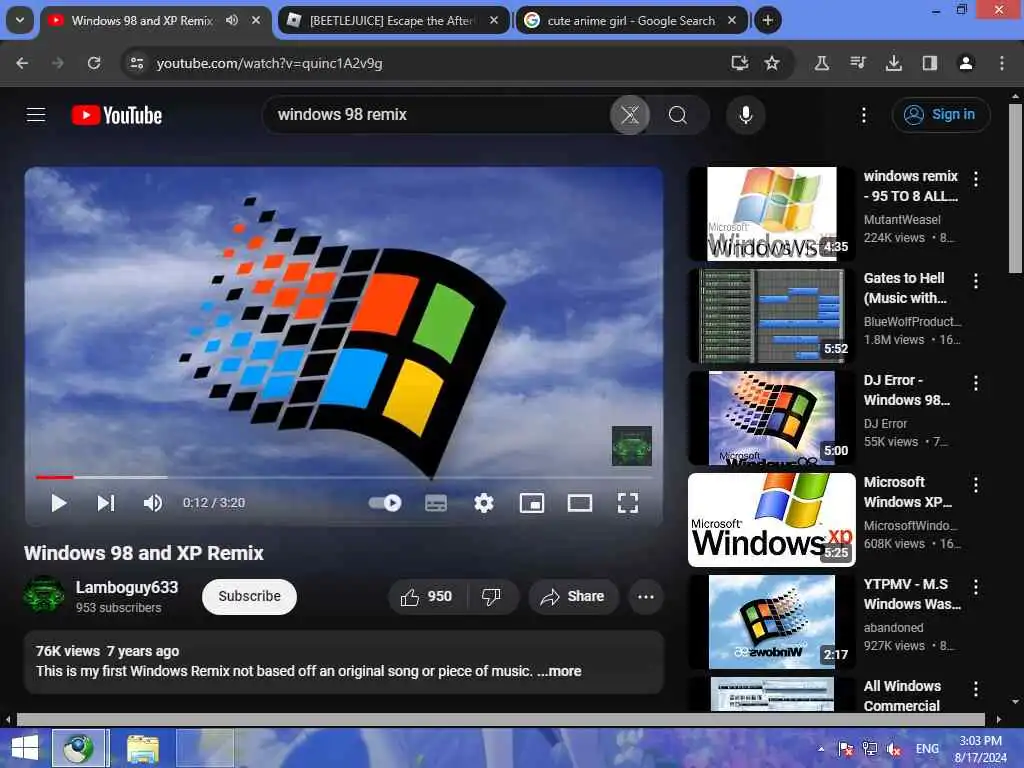The image size is (1024, 768).
Task: Show hidden system tray icons arrow
Action: [x=821, y=749]
